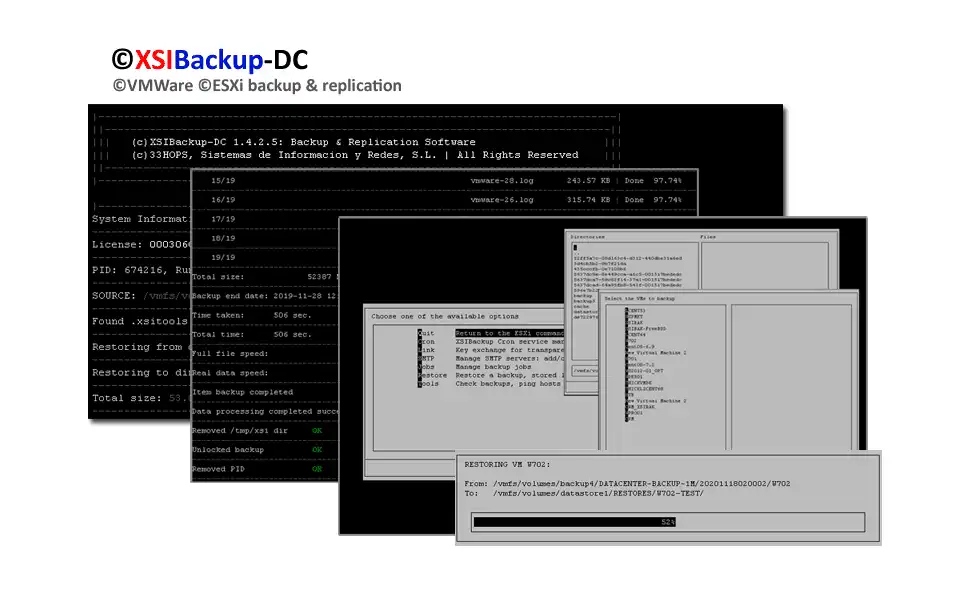Click the 'Total time: 506 sec.' line
This screenshot has height=610, width=976.
pyautogui.click(x=251, y=334)
